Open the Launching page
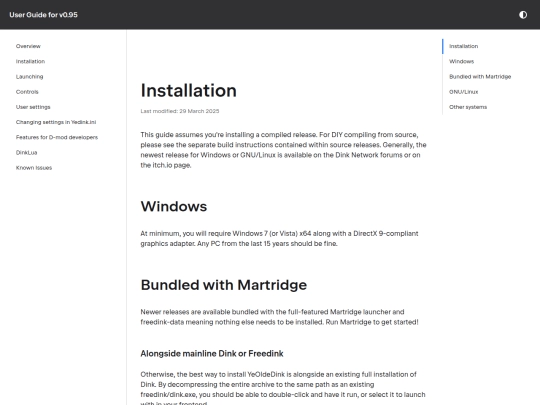This screenshot has width=540, height=405. [30, 76]
